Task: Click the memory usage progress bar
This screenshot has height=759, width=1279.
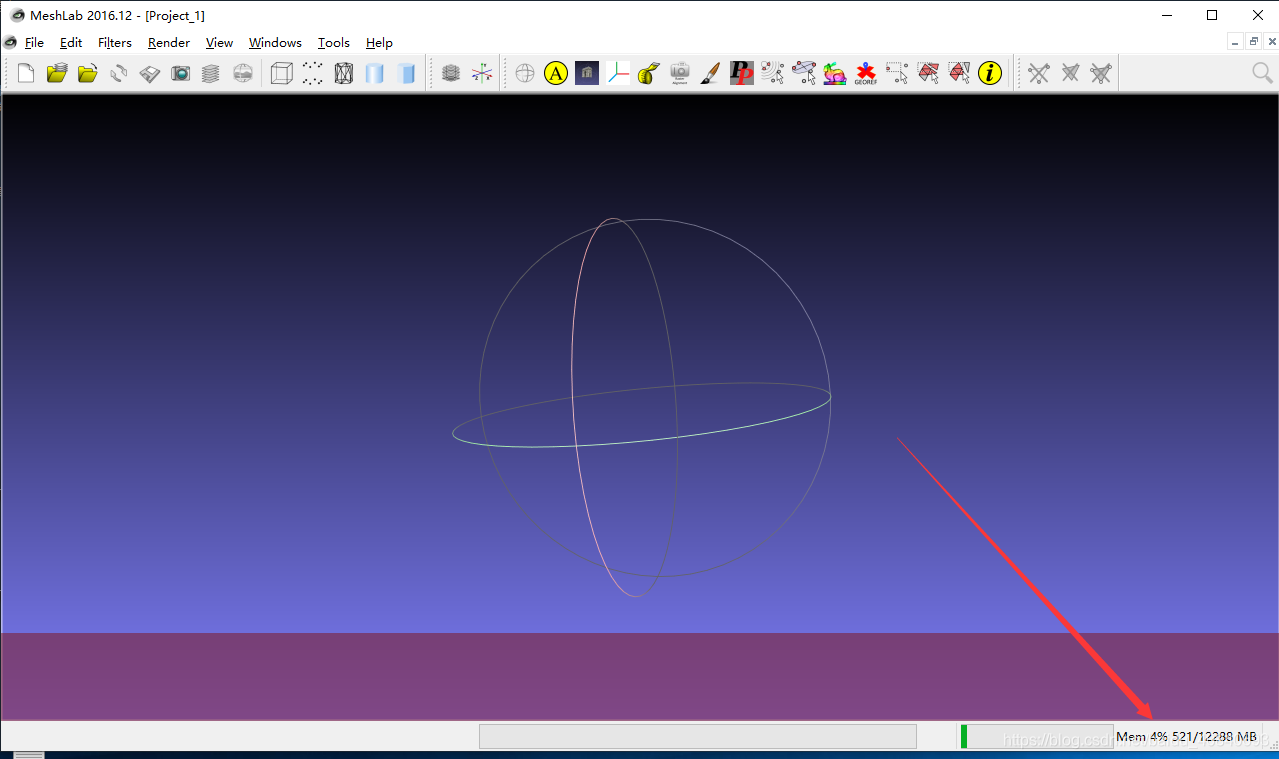Action: [x=1035, y=736]
